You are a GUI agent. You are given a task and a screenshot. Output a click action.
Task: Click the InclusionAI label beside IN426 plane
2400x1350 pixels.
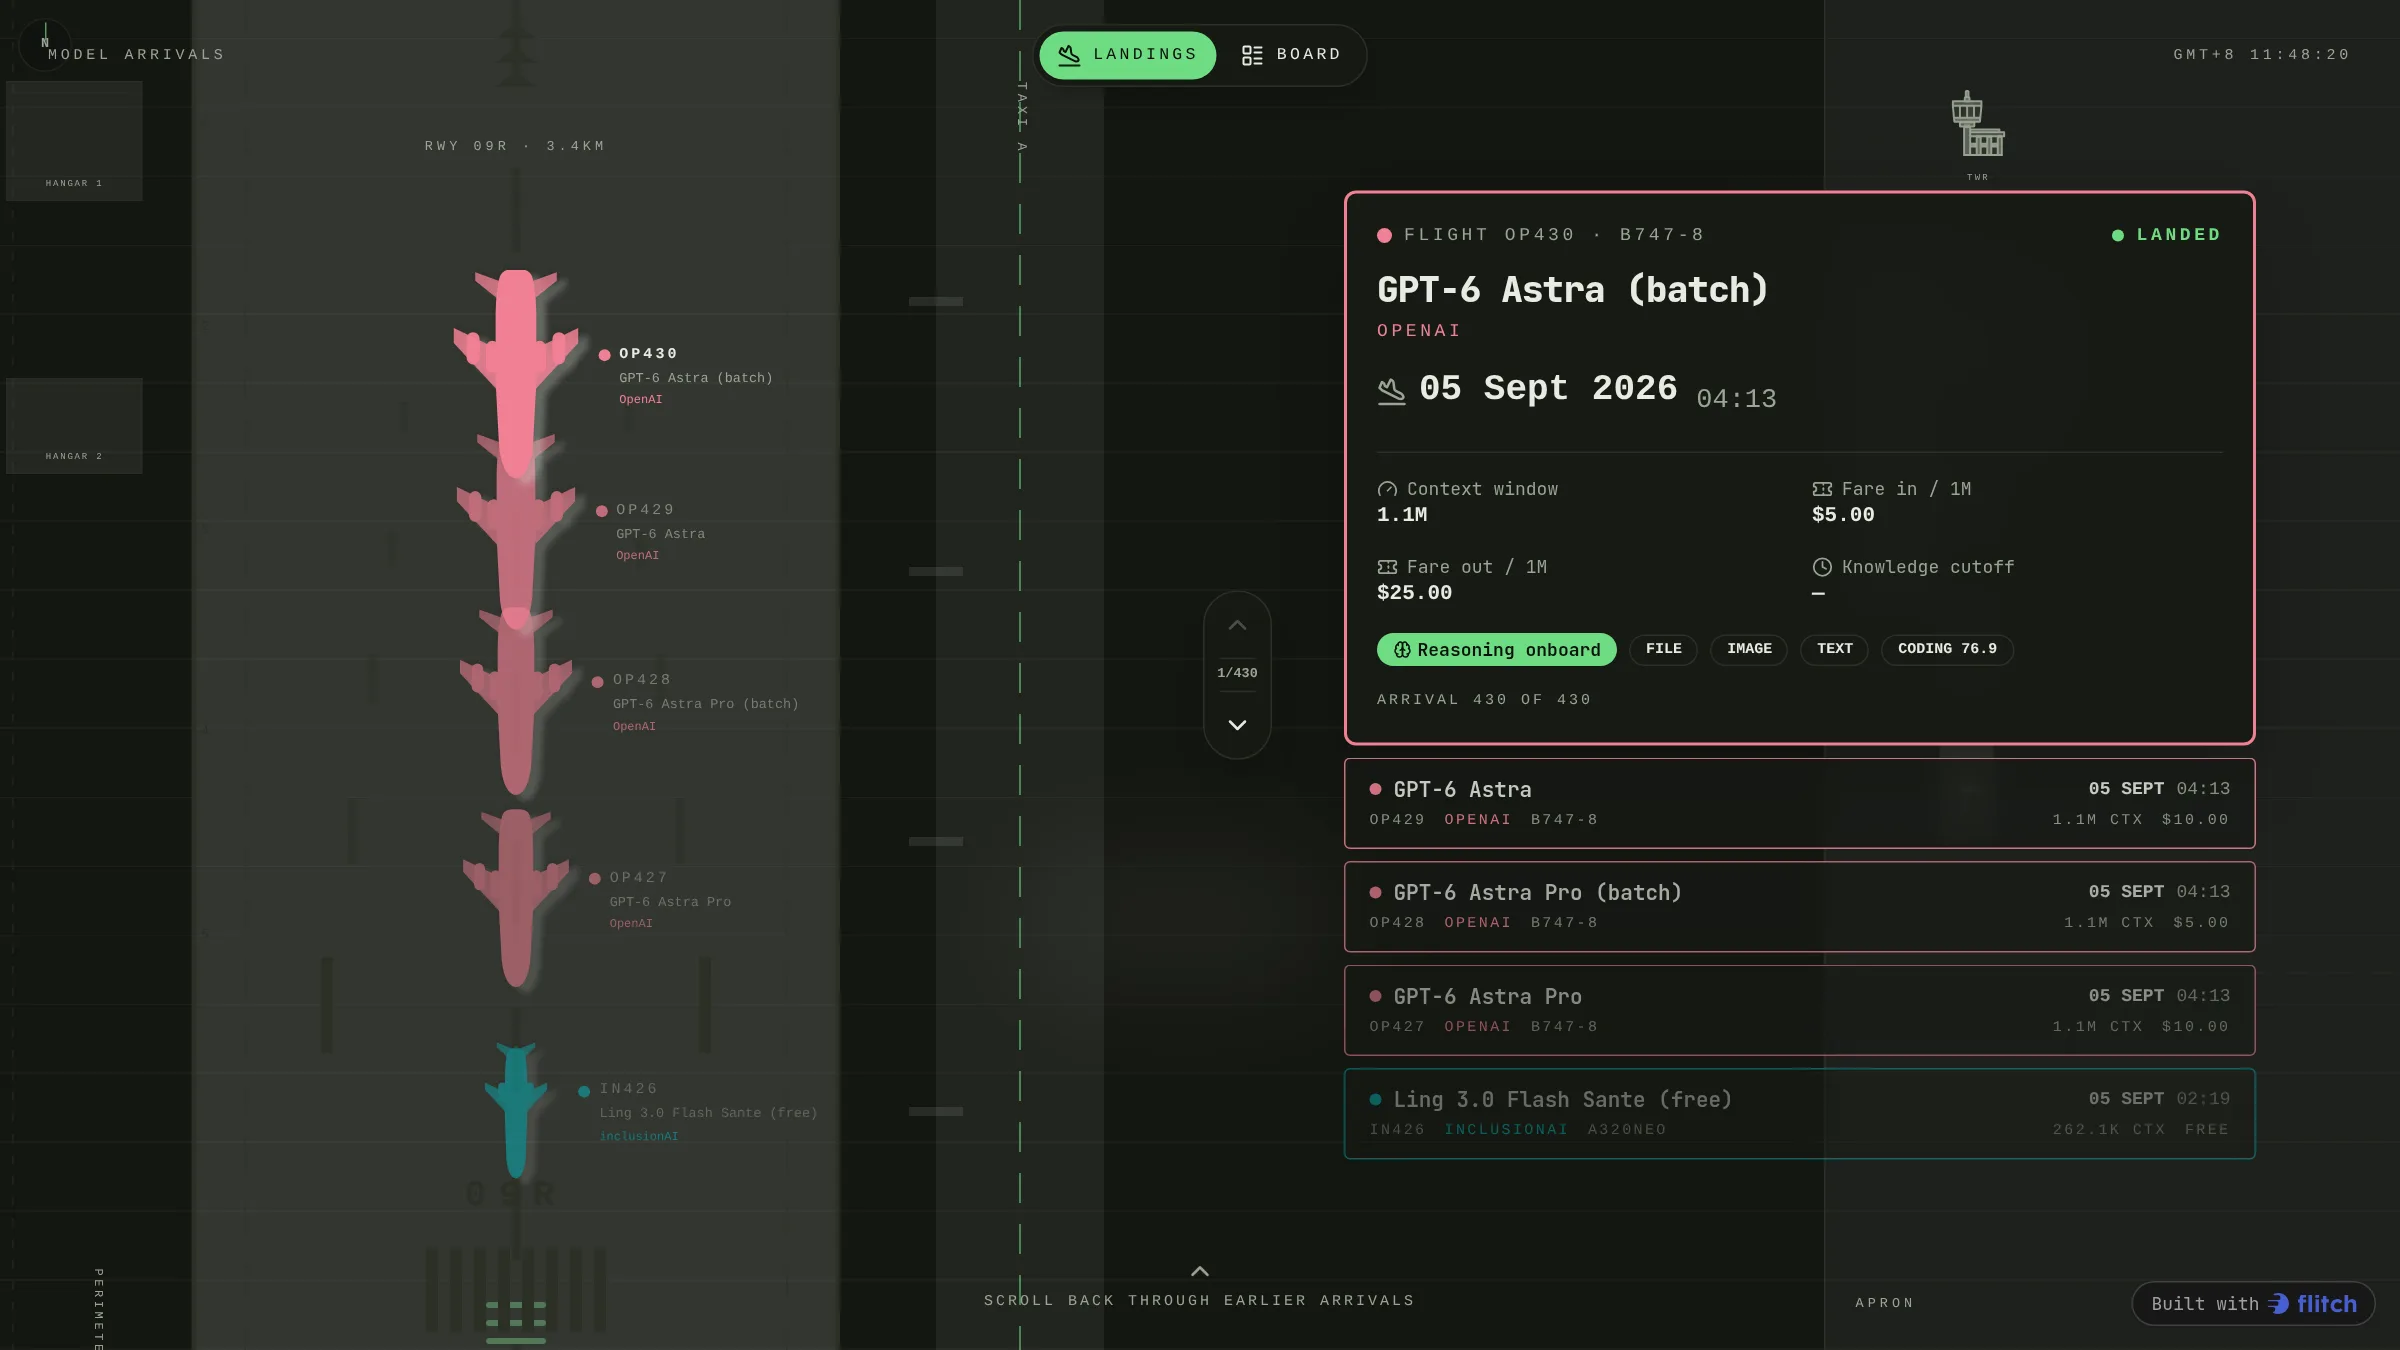coord(639,1136)
